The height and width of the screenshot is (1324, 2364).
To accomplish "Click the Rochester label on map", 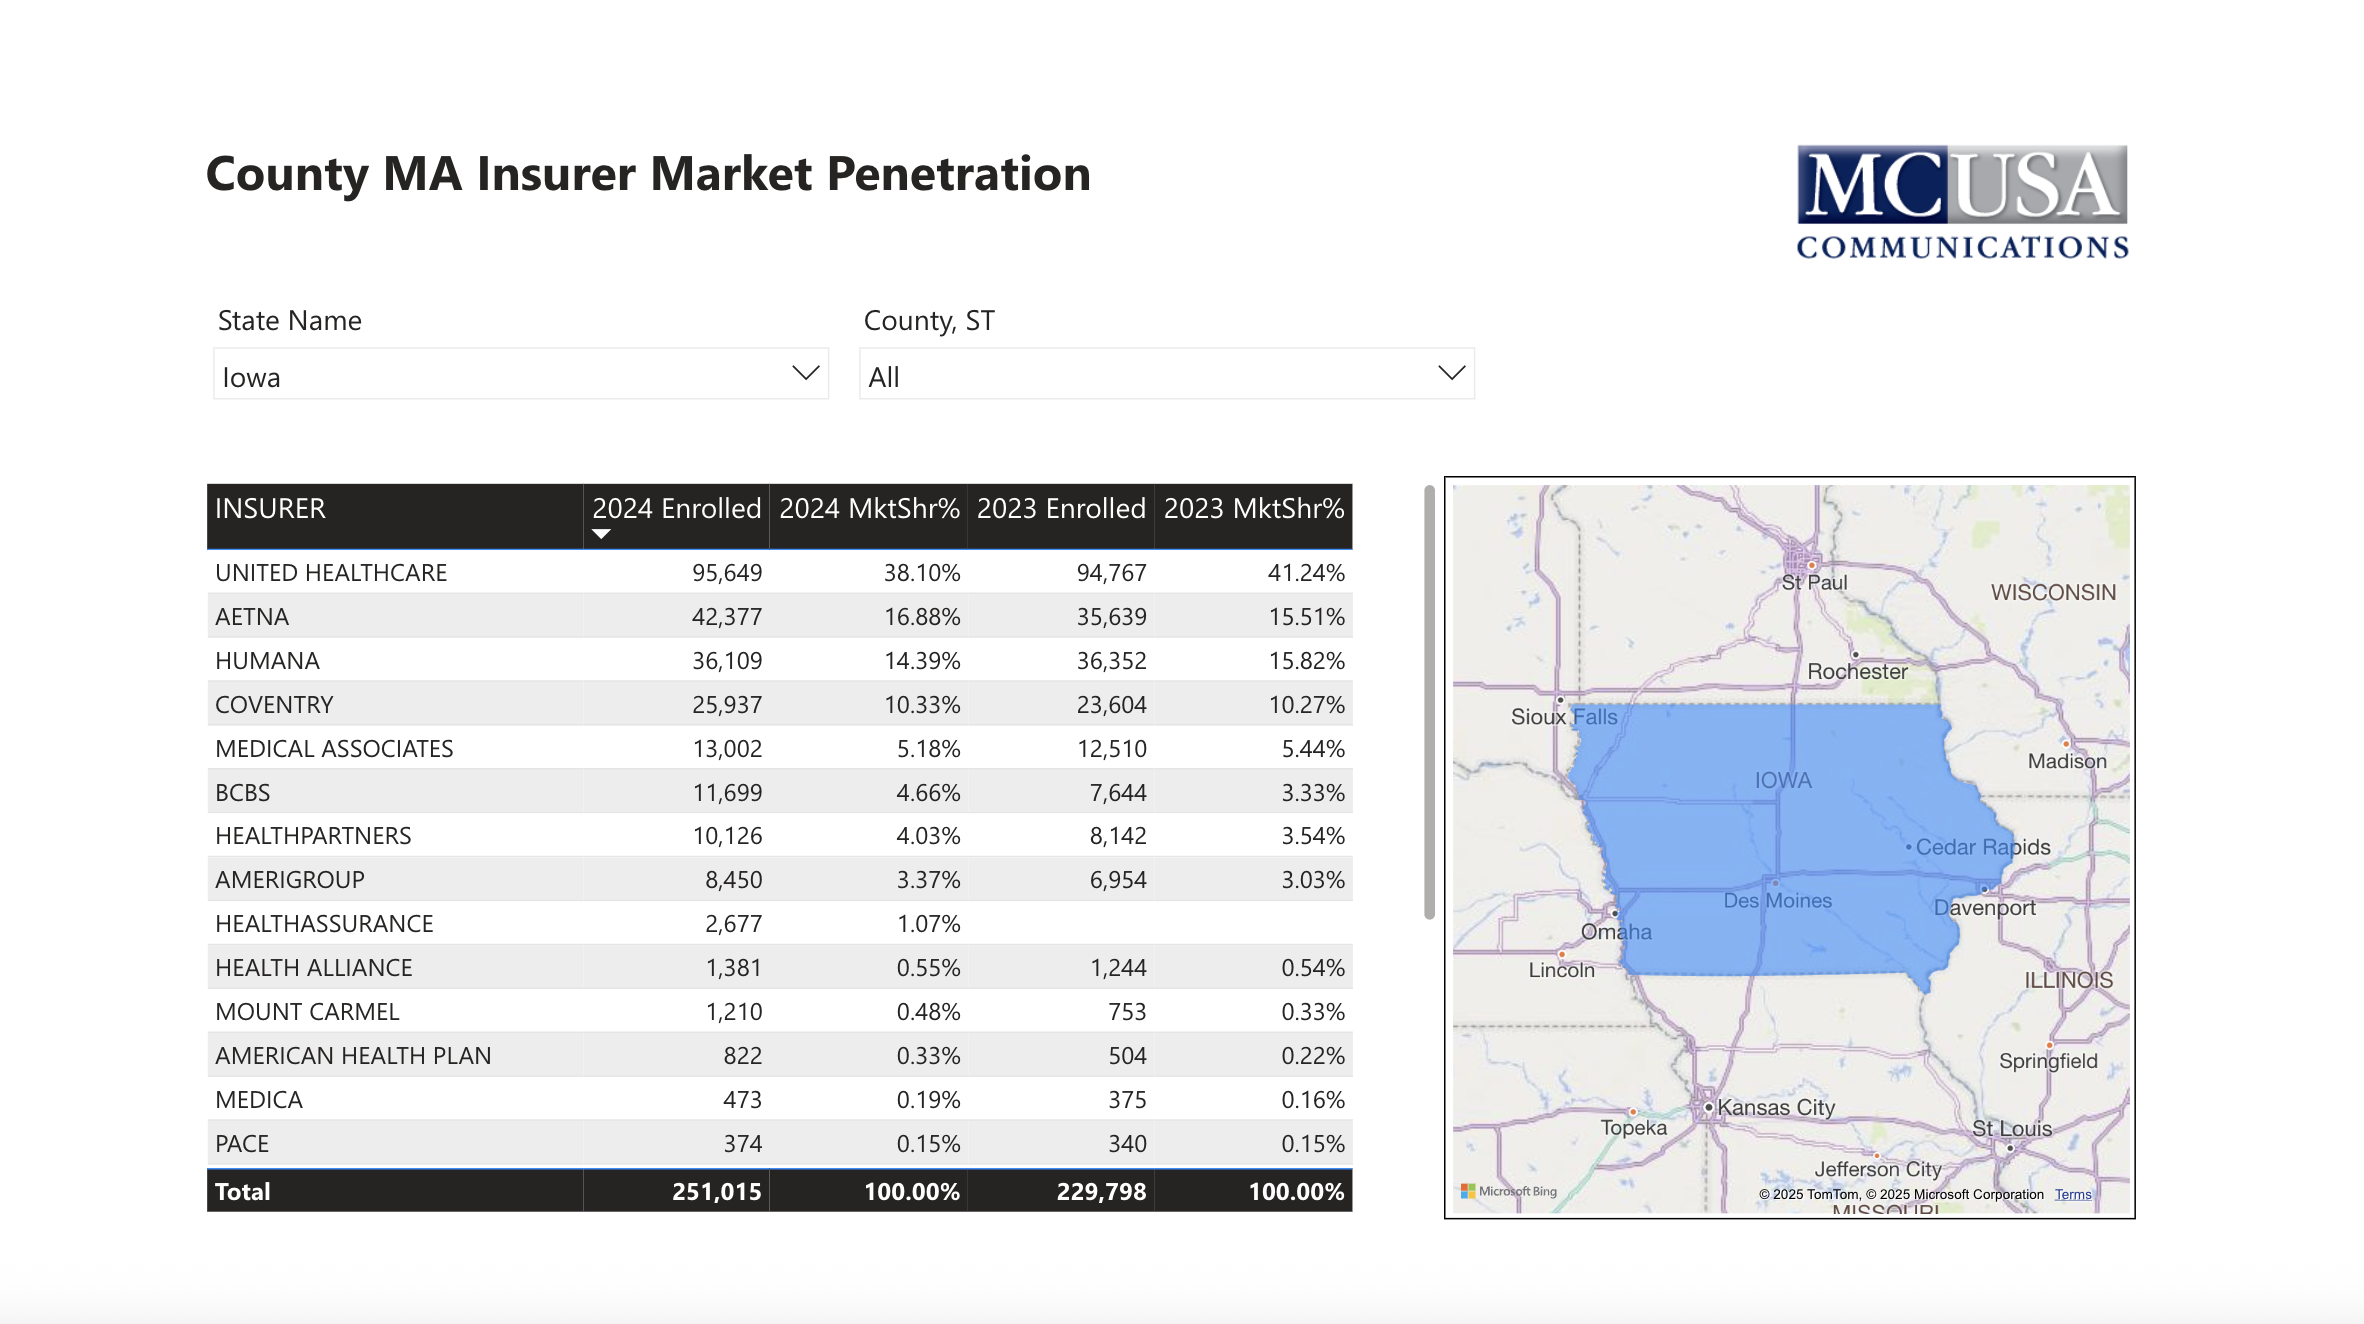I will click(x=1857, y=671).
